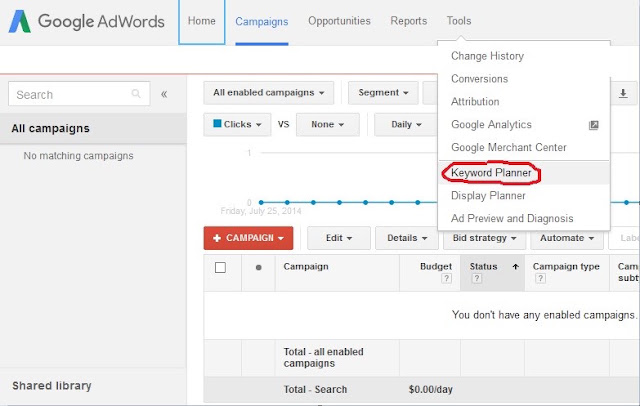This screenshot has height=406, width=640.
Task: Click the red + CAMPAIGN button
Action: click(x=248, y=238)
